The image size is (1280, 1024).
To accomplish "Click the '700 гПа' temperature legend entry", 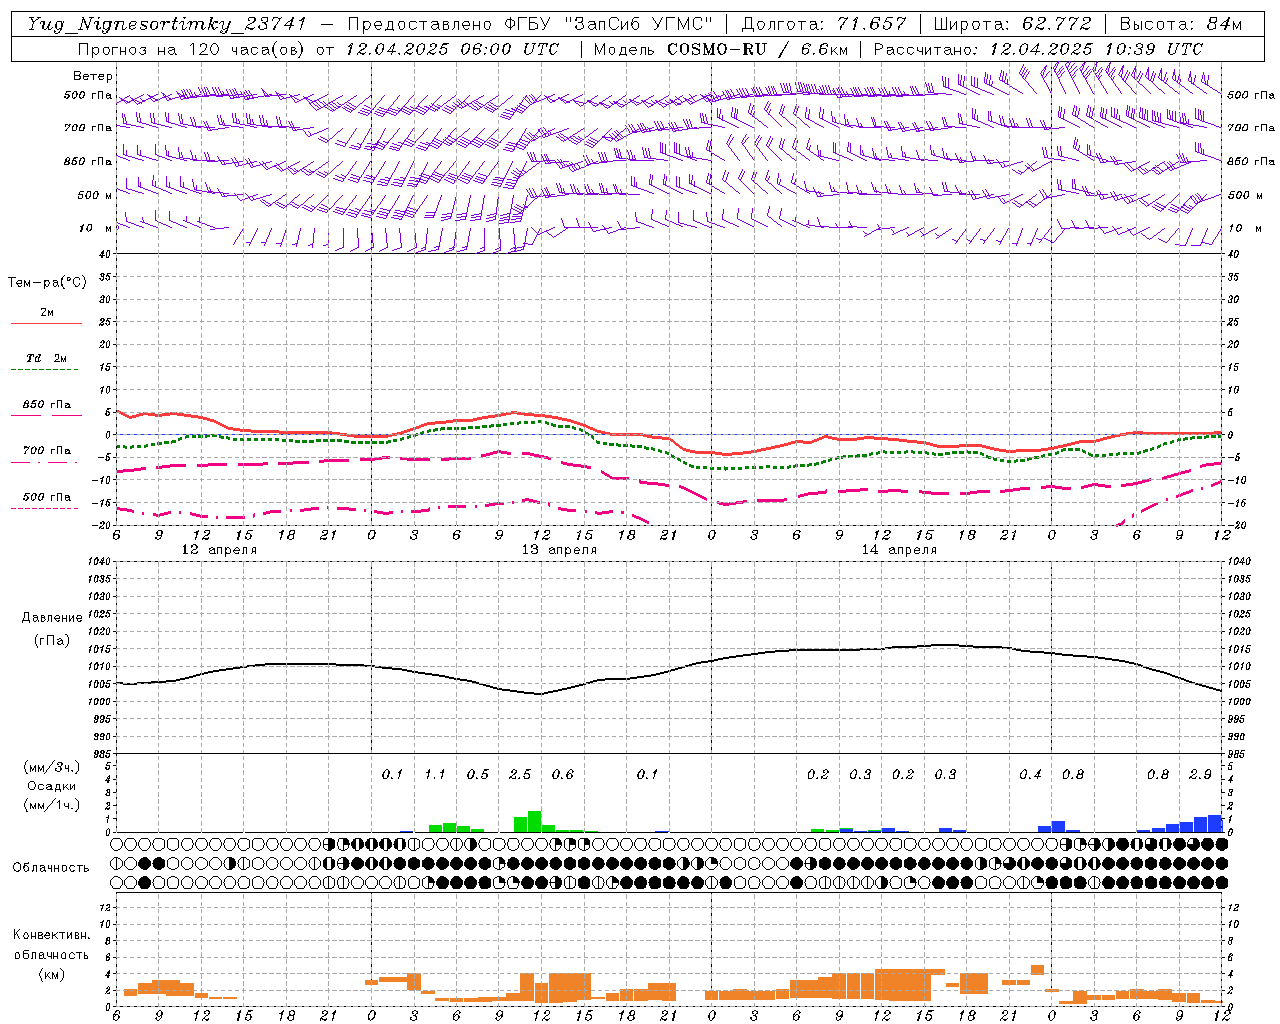I will point(47,451).
